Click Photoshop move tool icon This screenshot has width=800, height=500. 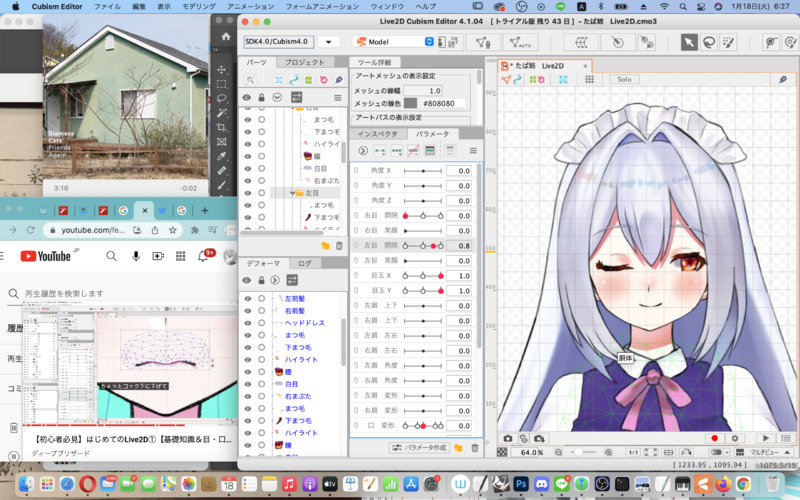point(221,69)
